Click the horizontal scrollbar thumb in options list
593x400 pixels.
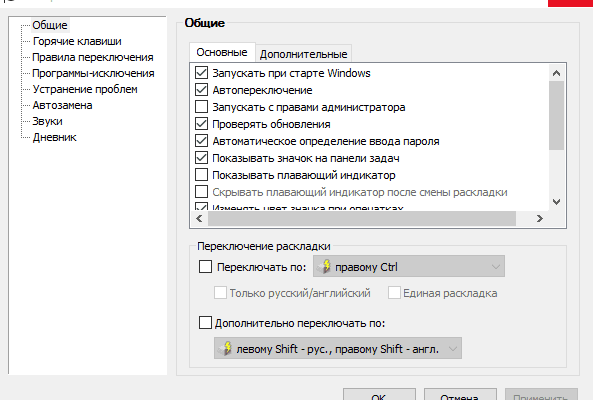point(362,219)
